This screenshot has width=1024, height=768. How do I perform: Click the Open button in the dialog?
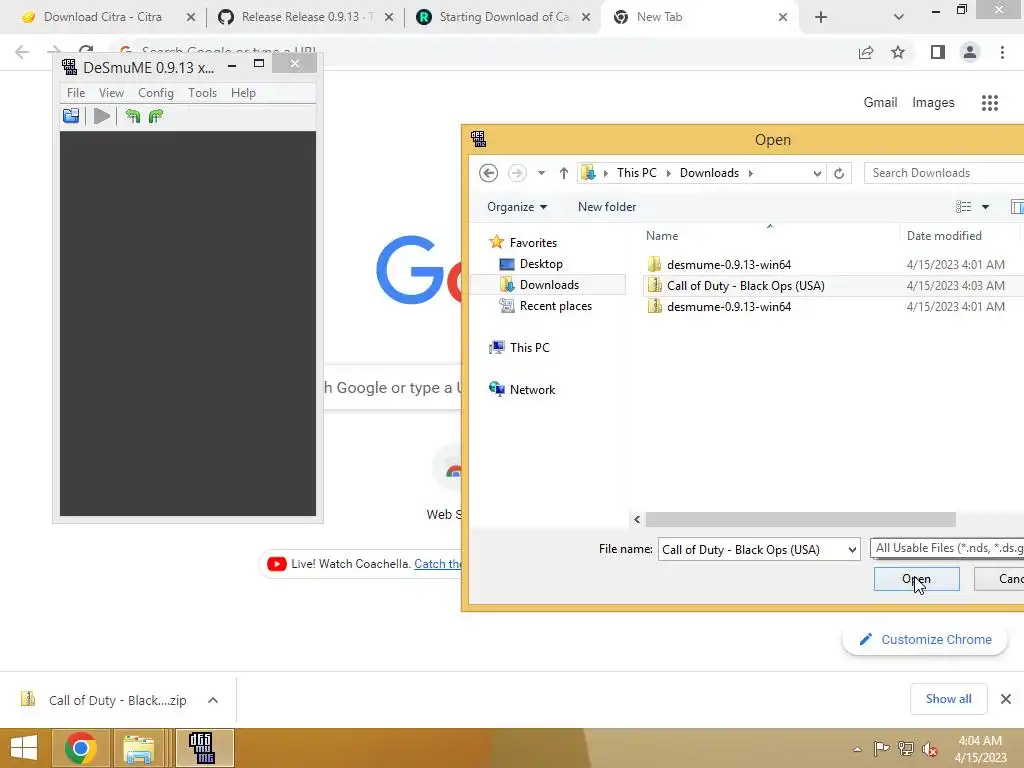[916, 579]
